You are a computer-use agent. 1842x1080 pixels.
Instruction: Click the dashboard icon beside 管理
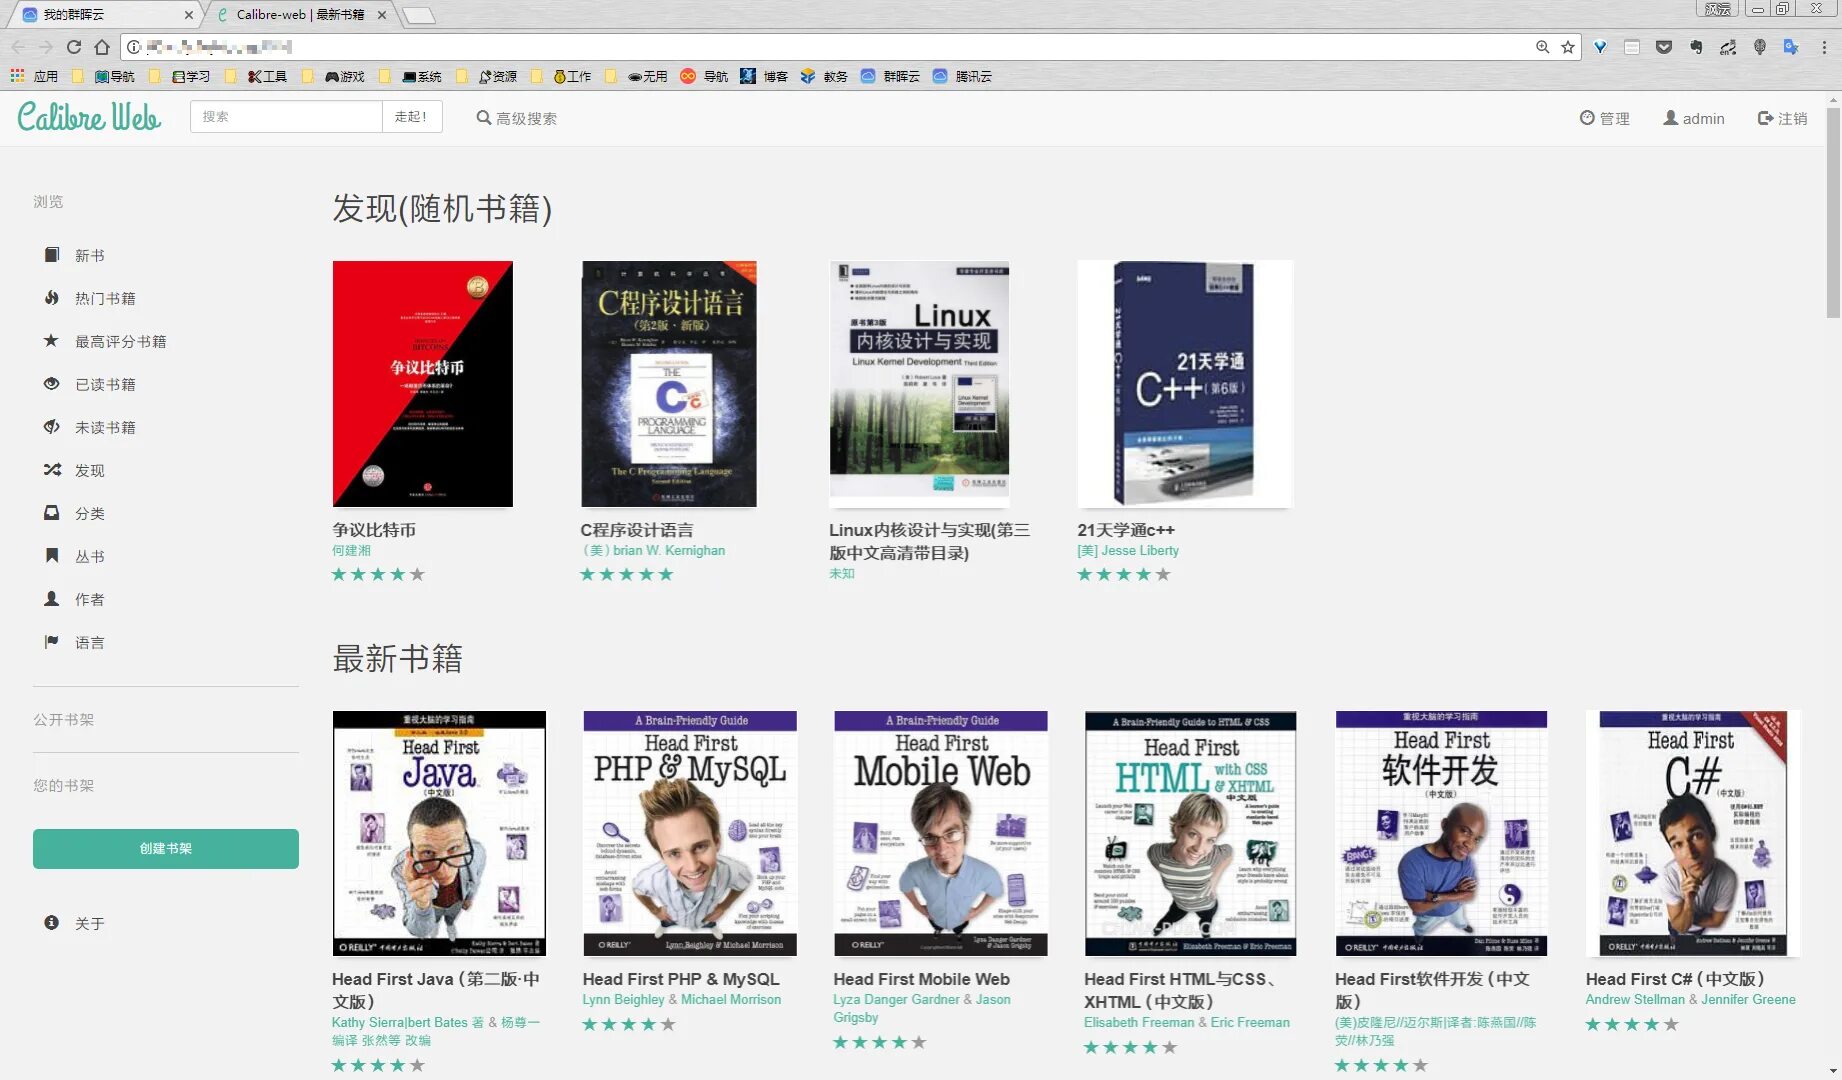[x=1587, y=118]
